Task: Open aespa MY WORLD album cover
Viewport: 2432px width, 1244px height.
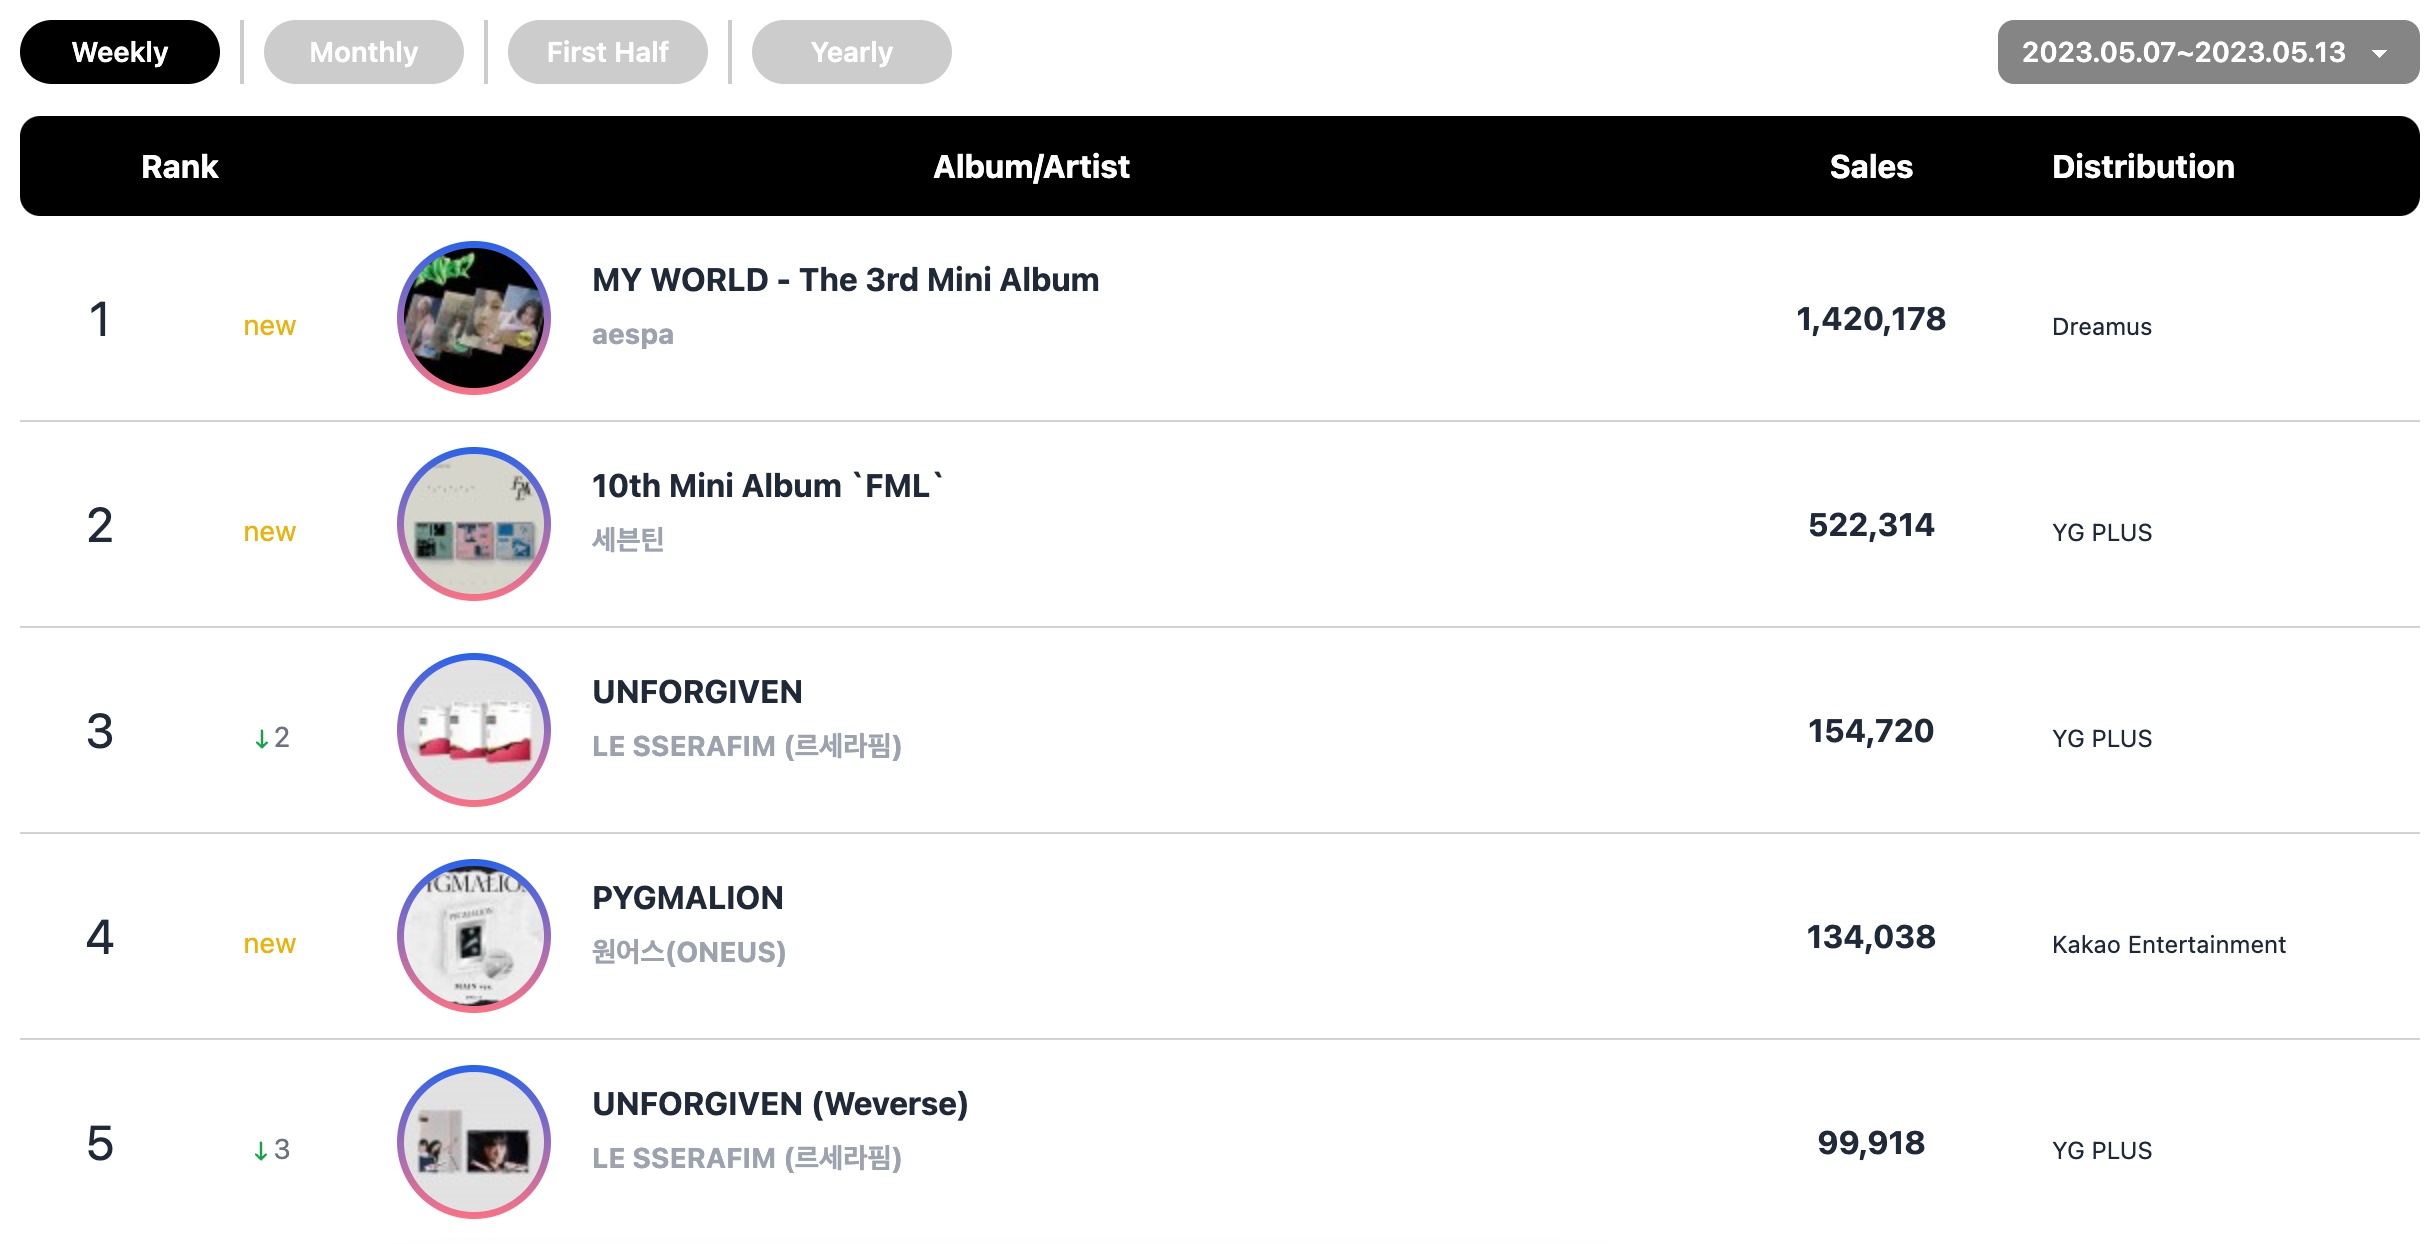Action: click(474, 318)
